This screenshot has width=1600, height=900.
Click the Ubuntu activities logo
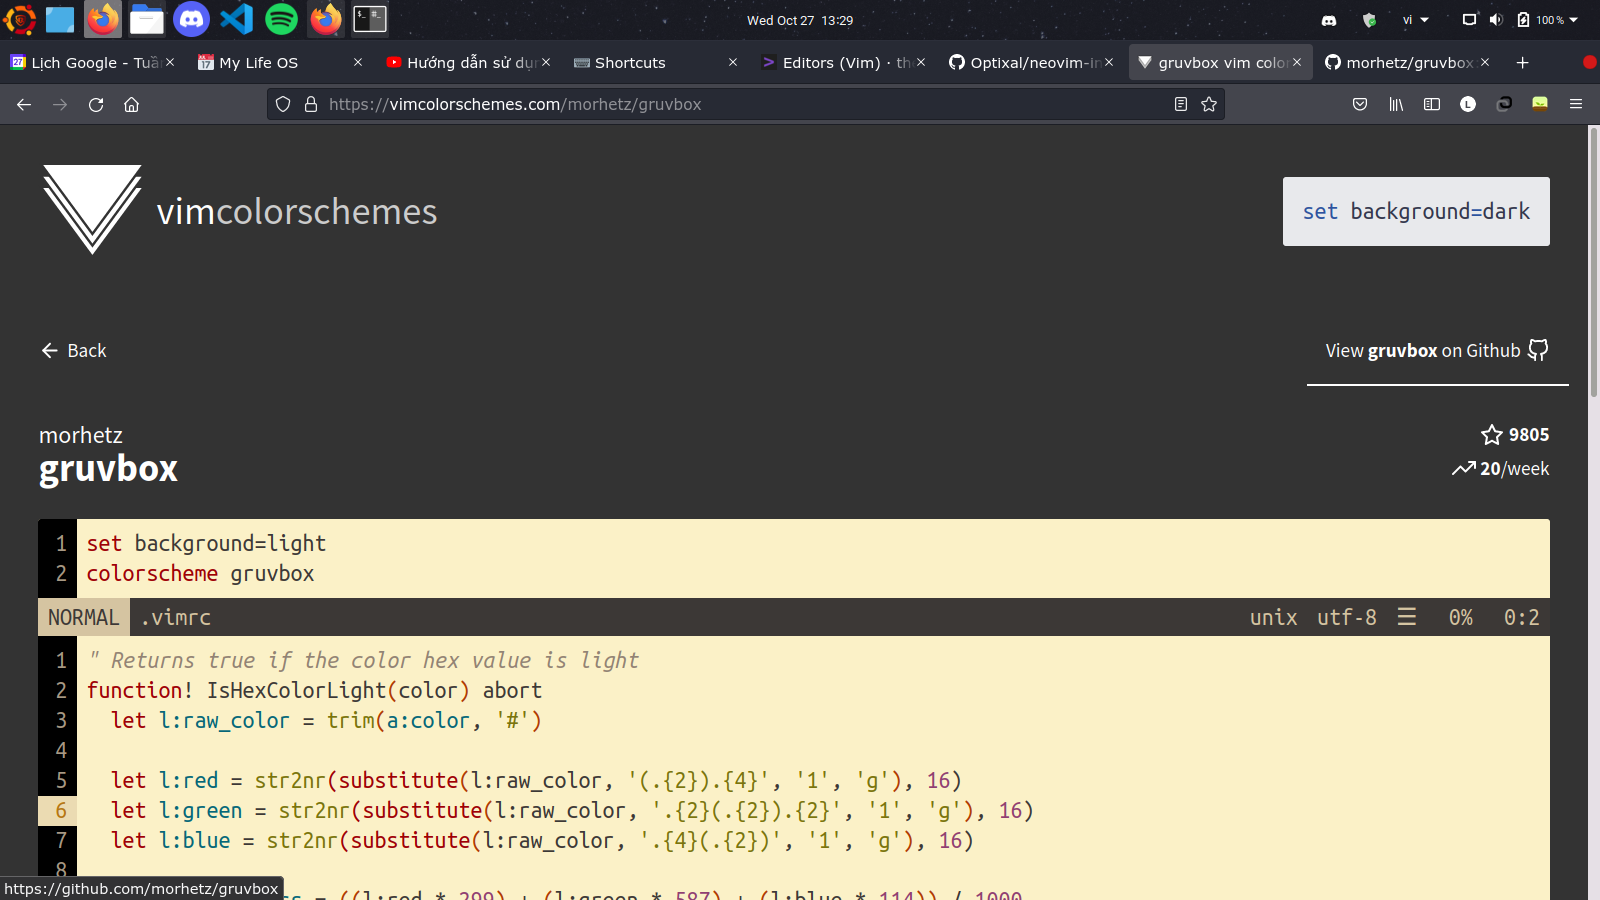coord(19,19)
